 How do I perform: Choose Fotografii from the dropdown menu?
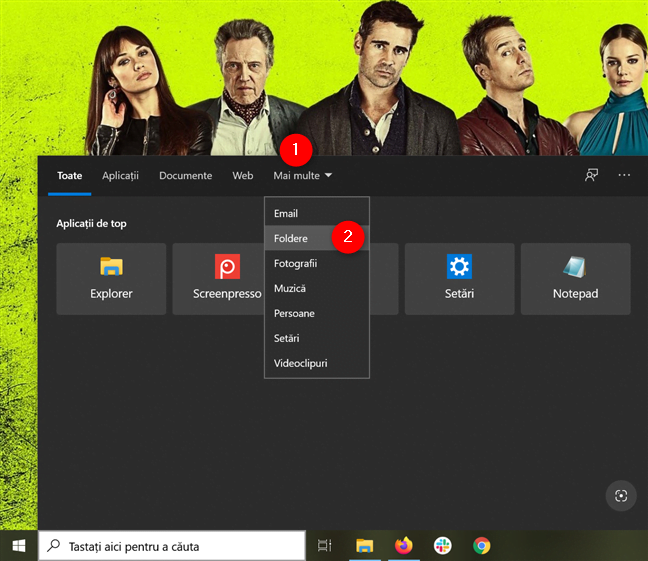317,263
